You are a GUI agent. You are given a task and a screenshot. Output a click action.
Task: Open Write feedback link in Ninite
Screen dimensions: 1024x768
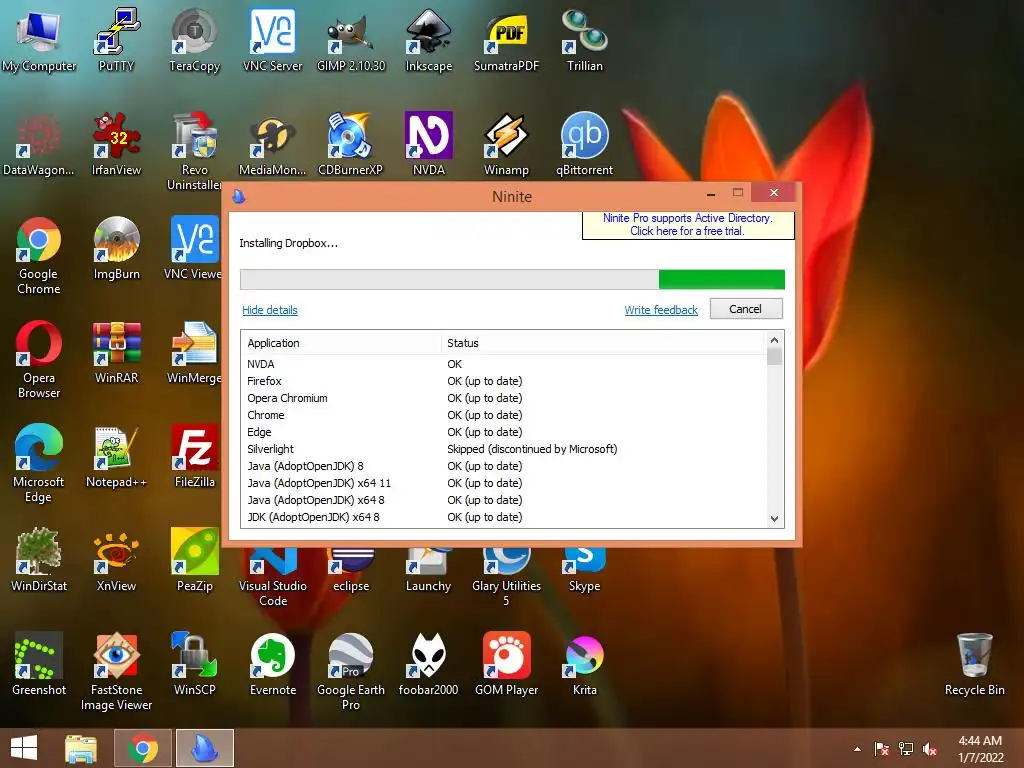(661, 310)
